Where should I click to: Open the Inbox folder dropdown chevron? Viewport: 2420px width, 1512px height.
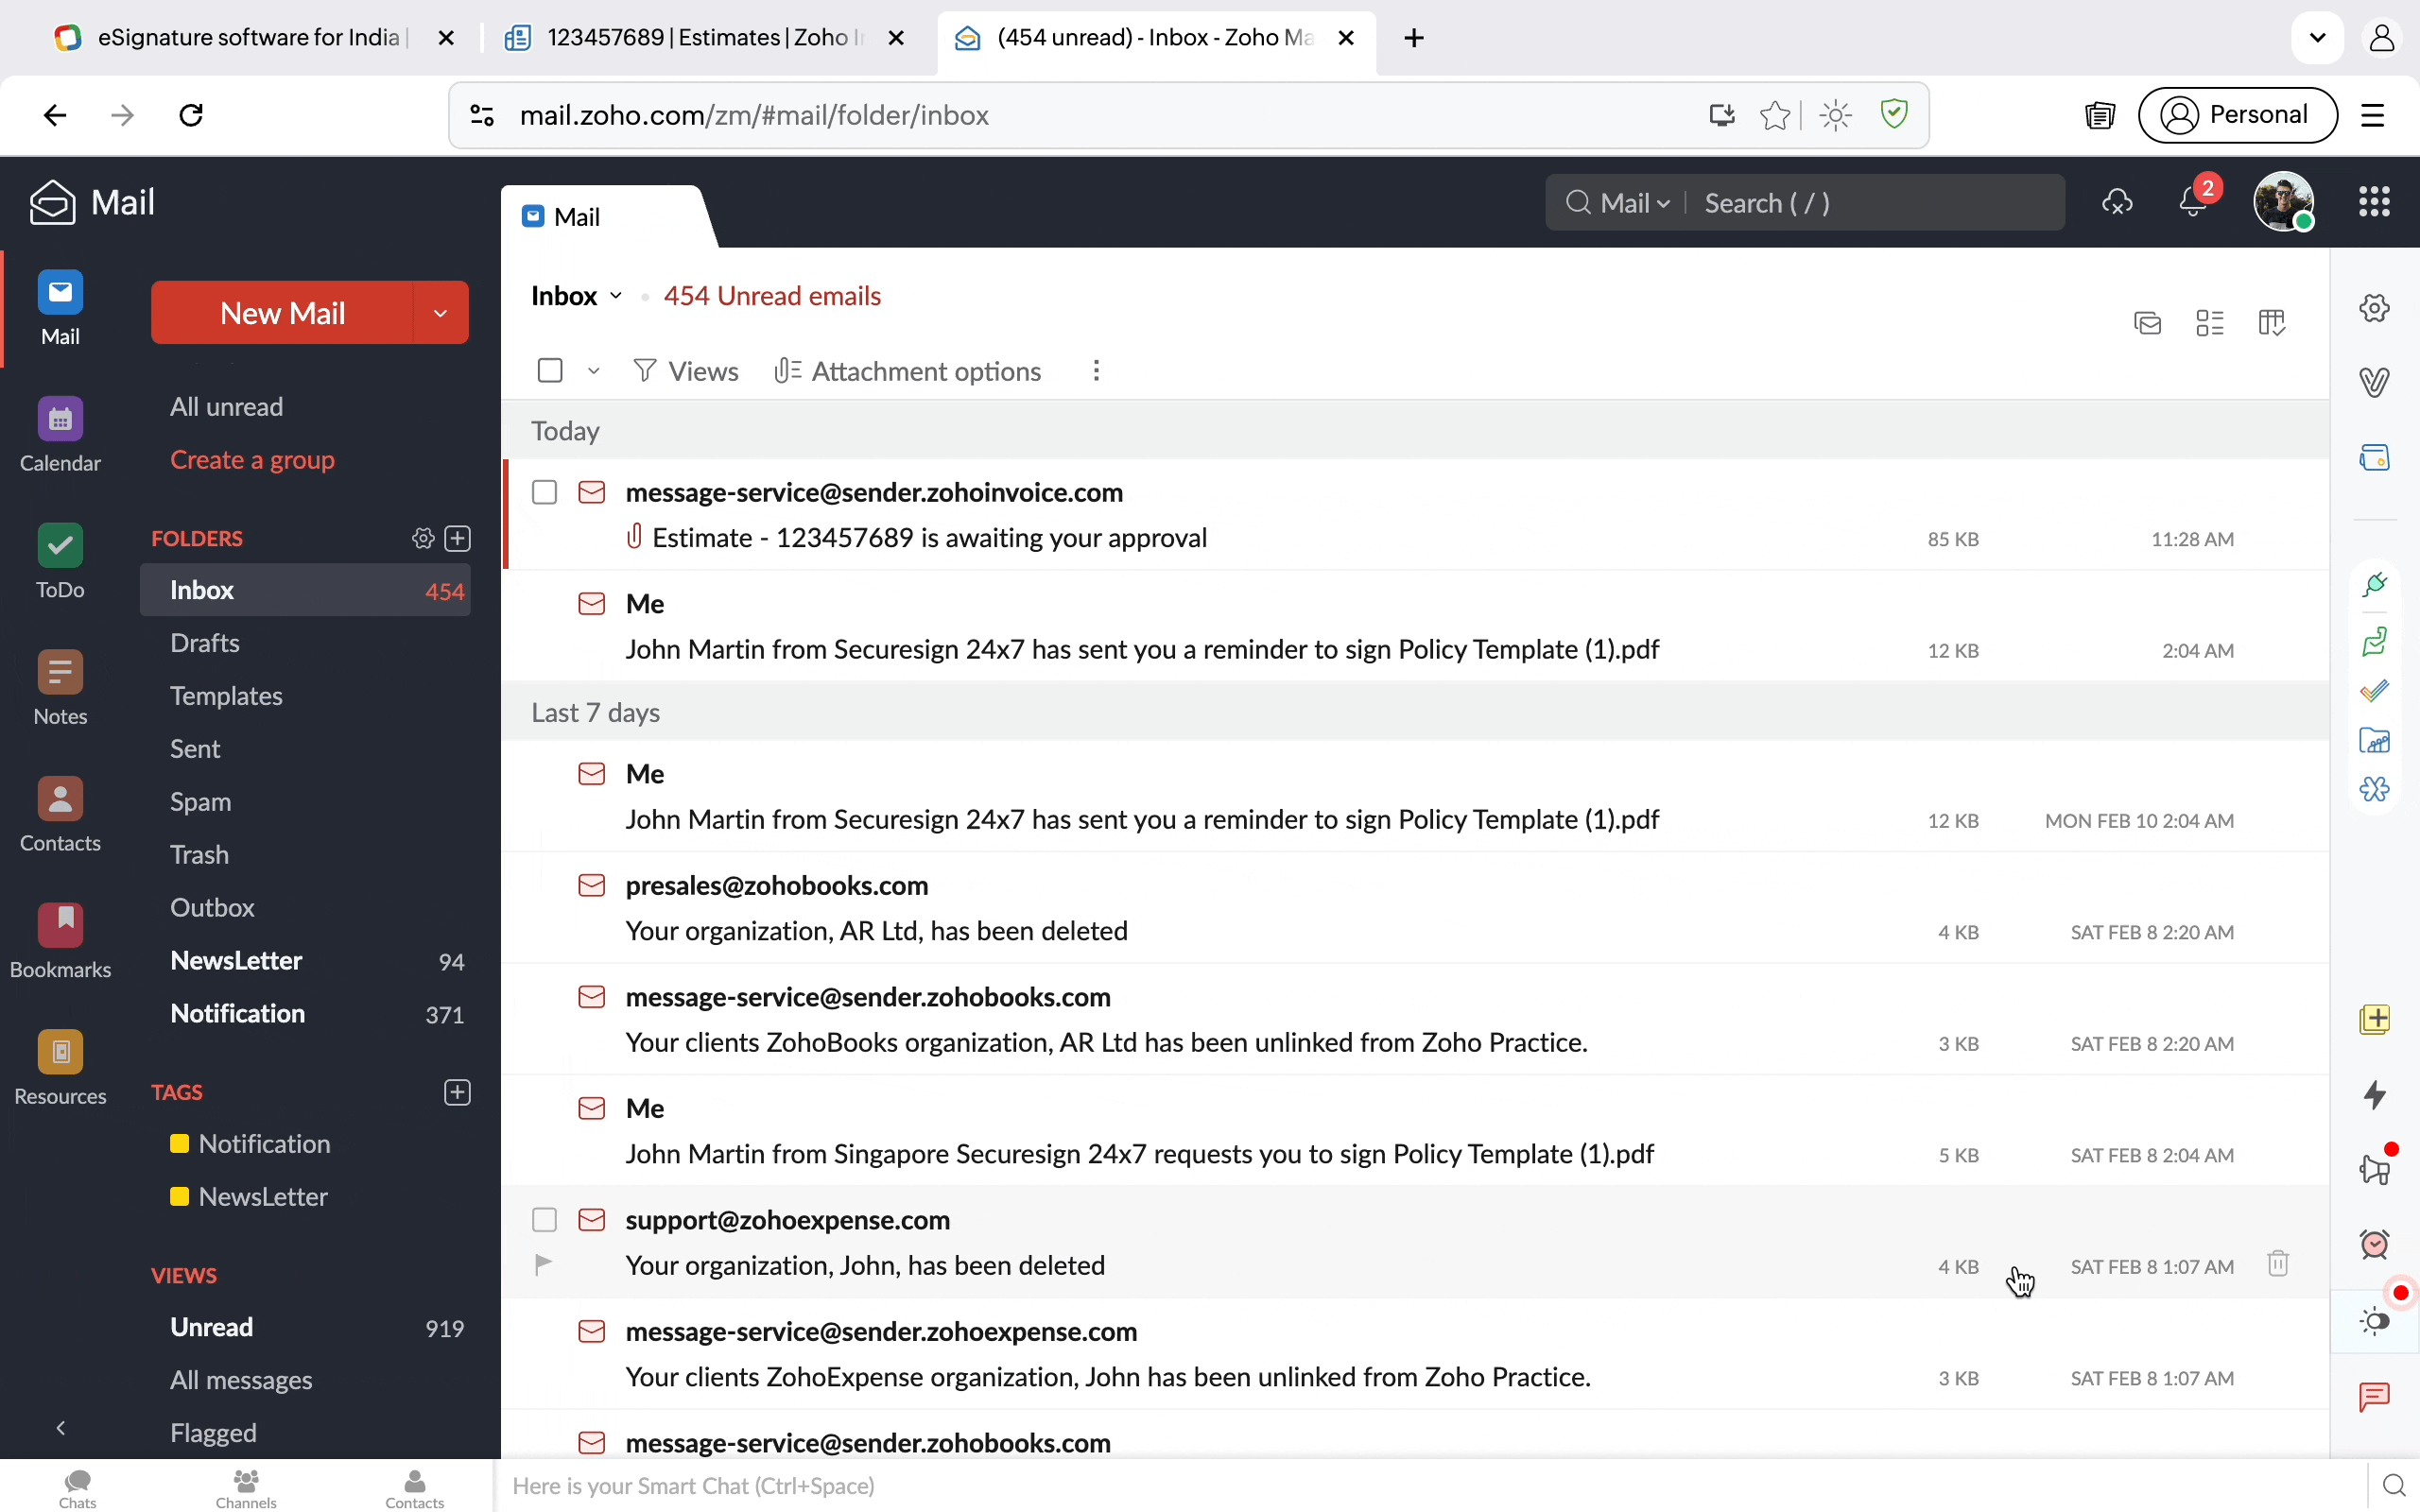616,296
